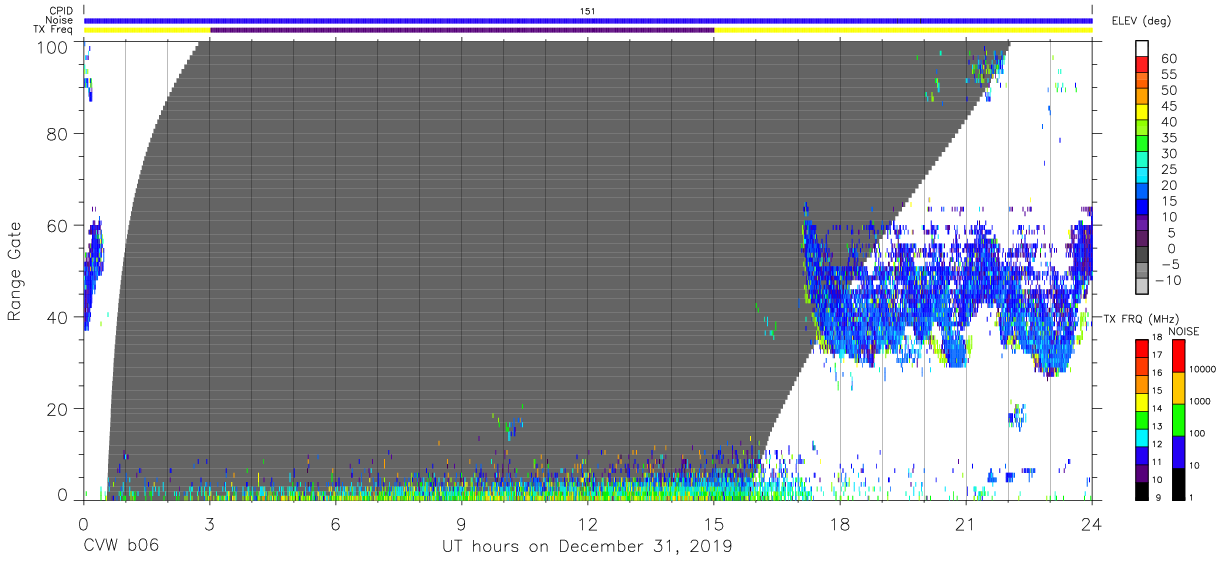Click the '100' value on the NOISE scale
The height and width of the screenshot is (567, 1228).
pos(1197,433)
